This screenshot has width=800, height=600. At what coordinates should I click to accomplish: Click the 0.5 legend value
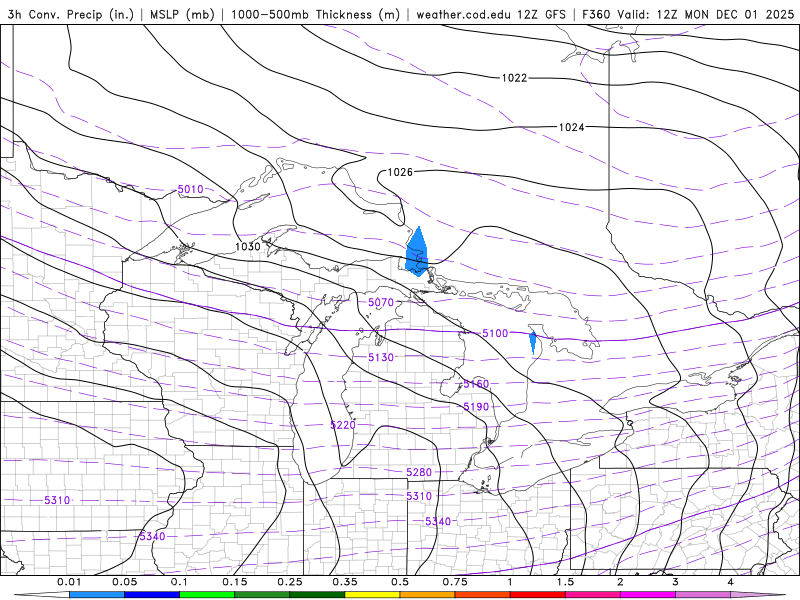click(x=400, y=582)
